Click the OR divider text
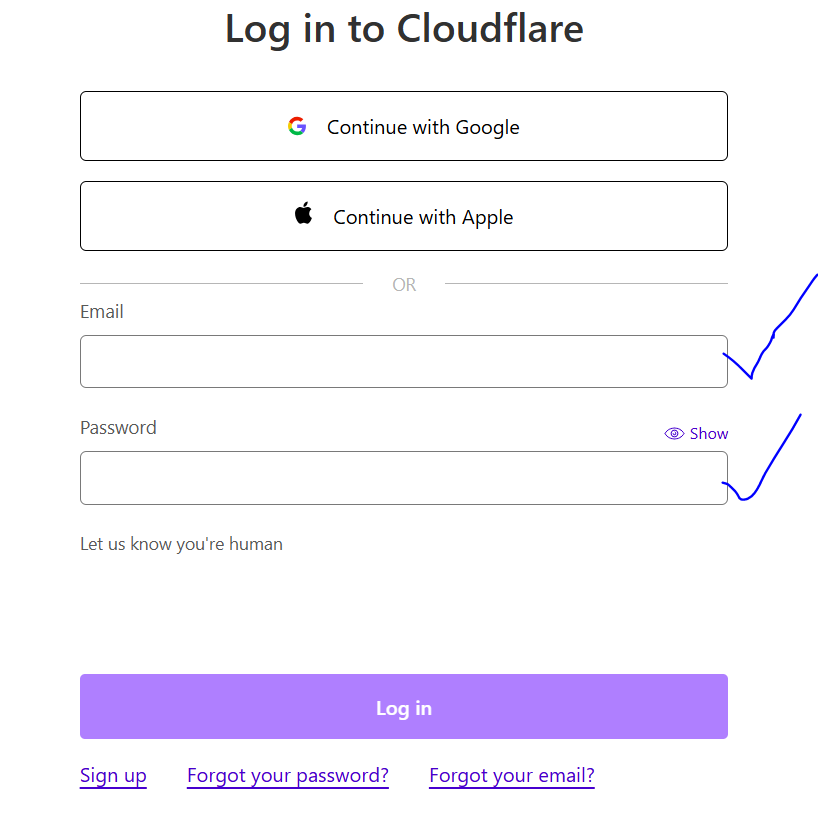This screenshot has width=818, height=815. pos(403,285)
